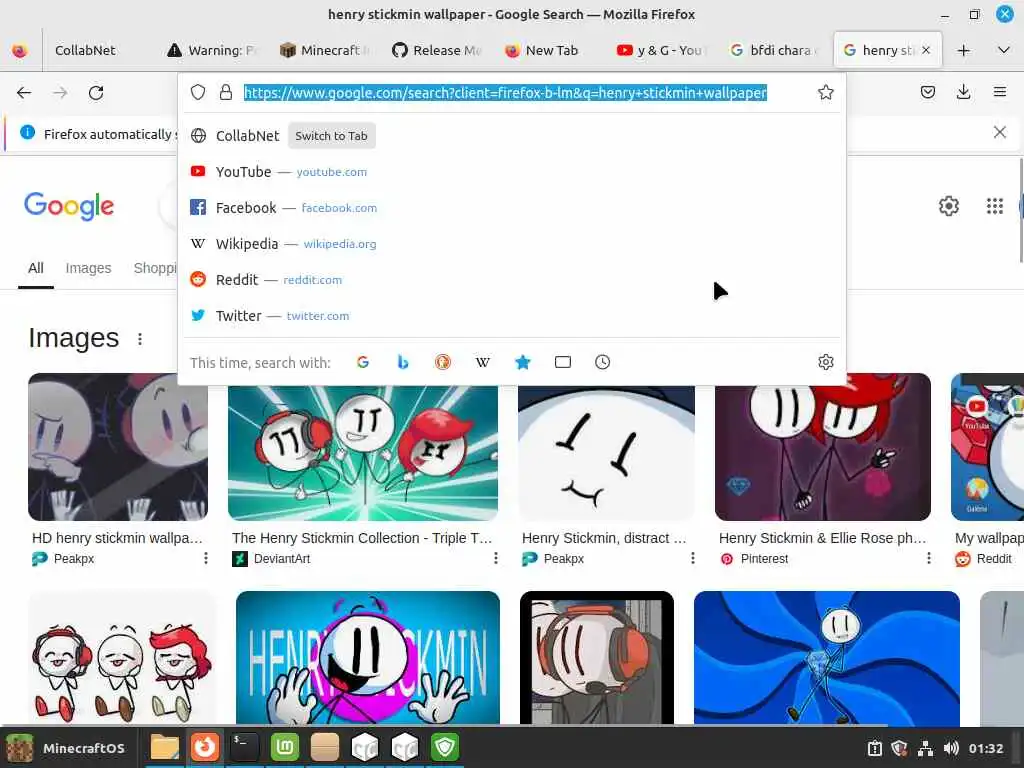The height and width of the screenshot is (768, 1024).
Task: Open blue swirl Henry Stickmin image
Action: pyautogui.click(x=827, y=658)
